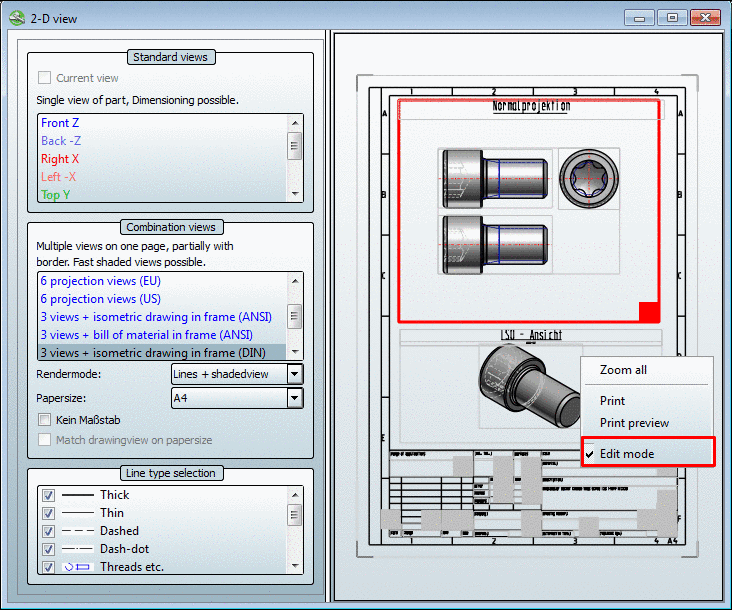Viewport: 732px width, 610px height.
Task: Choose Zoom all from context menu
Action: pyautogui.click(x=623, y=370)
